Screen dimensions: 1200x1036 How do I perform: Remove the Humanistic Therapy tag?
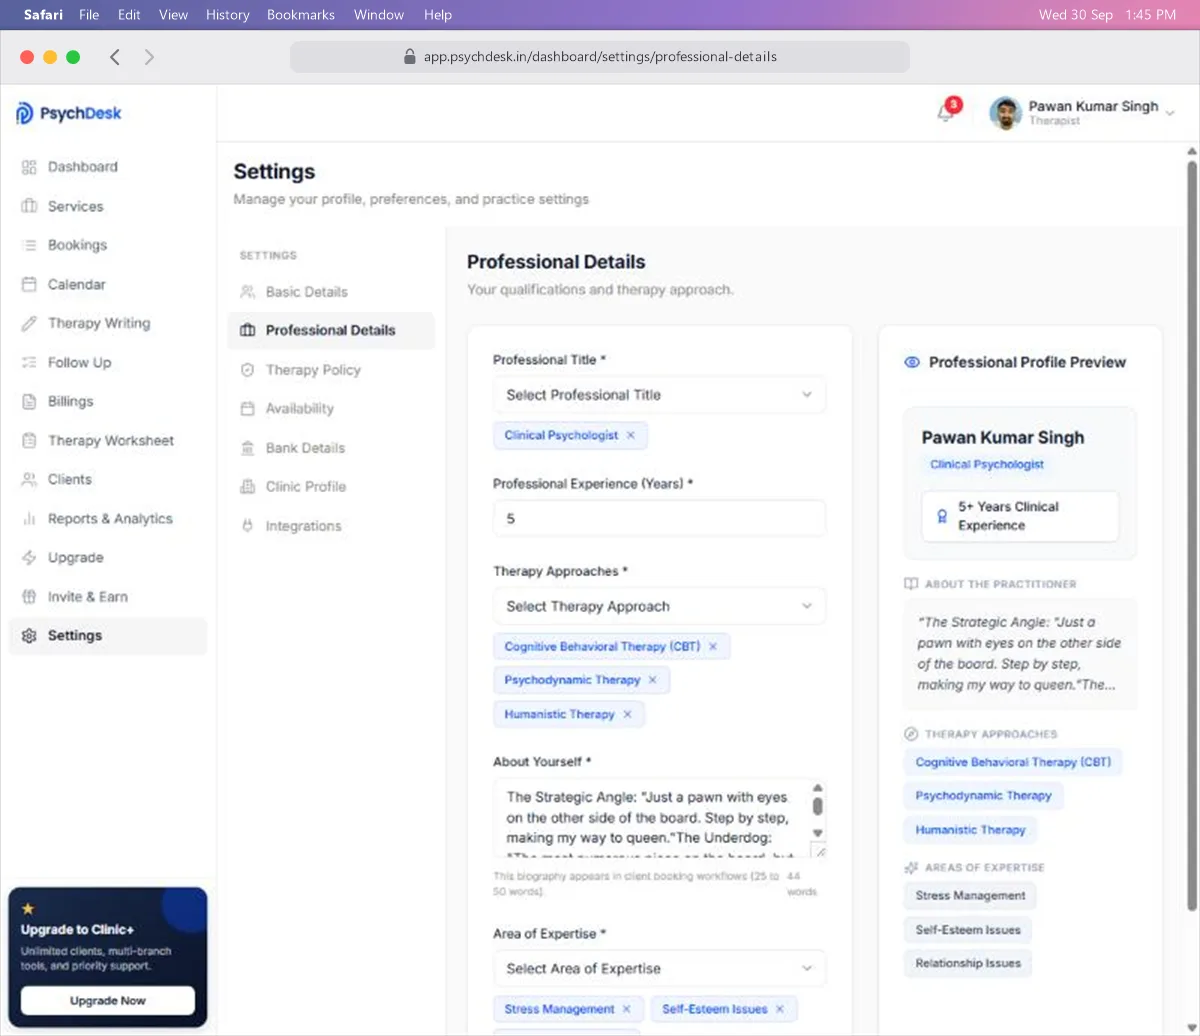[627, 714]
